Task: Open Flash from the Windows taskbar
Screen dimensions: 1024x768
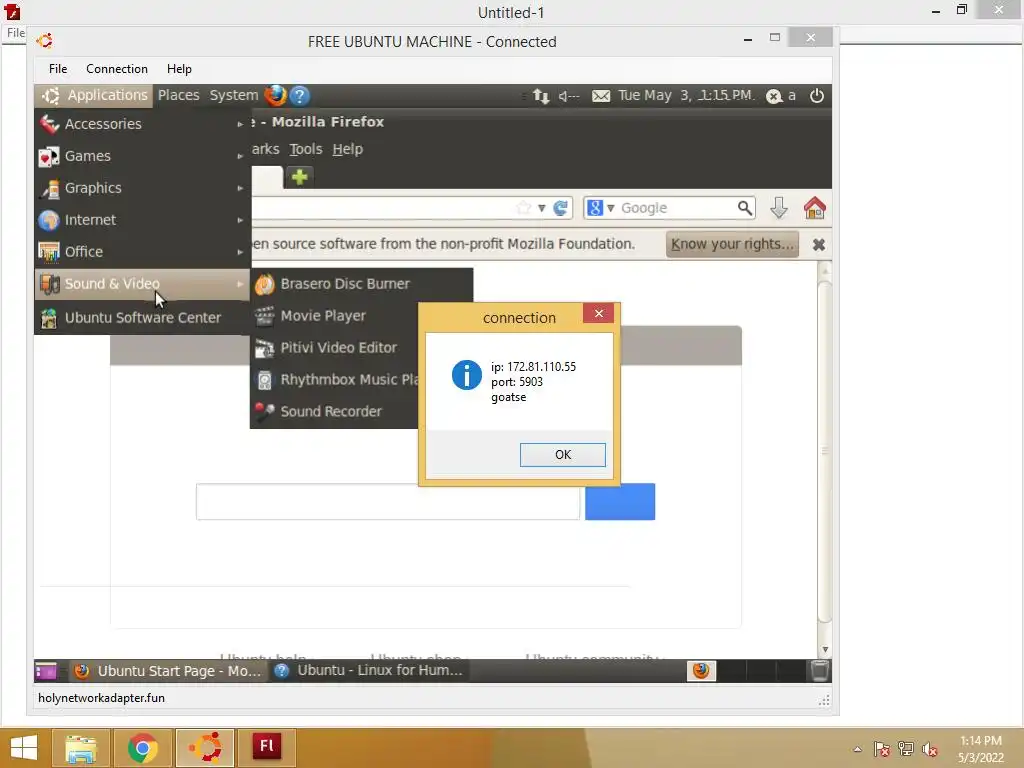Action: click(x=267, y=748)
